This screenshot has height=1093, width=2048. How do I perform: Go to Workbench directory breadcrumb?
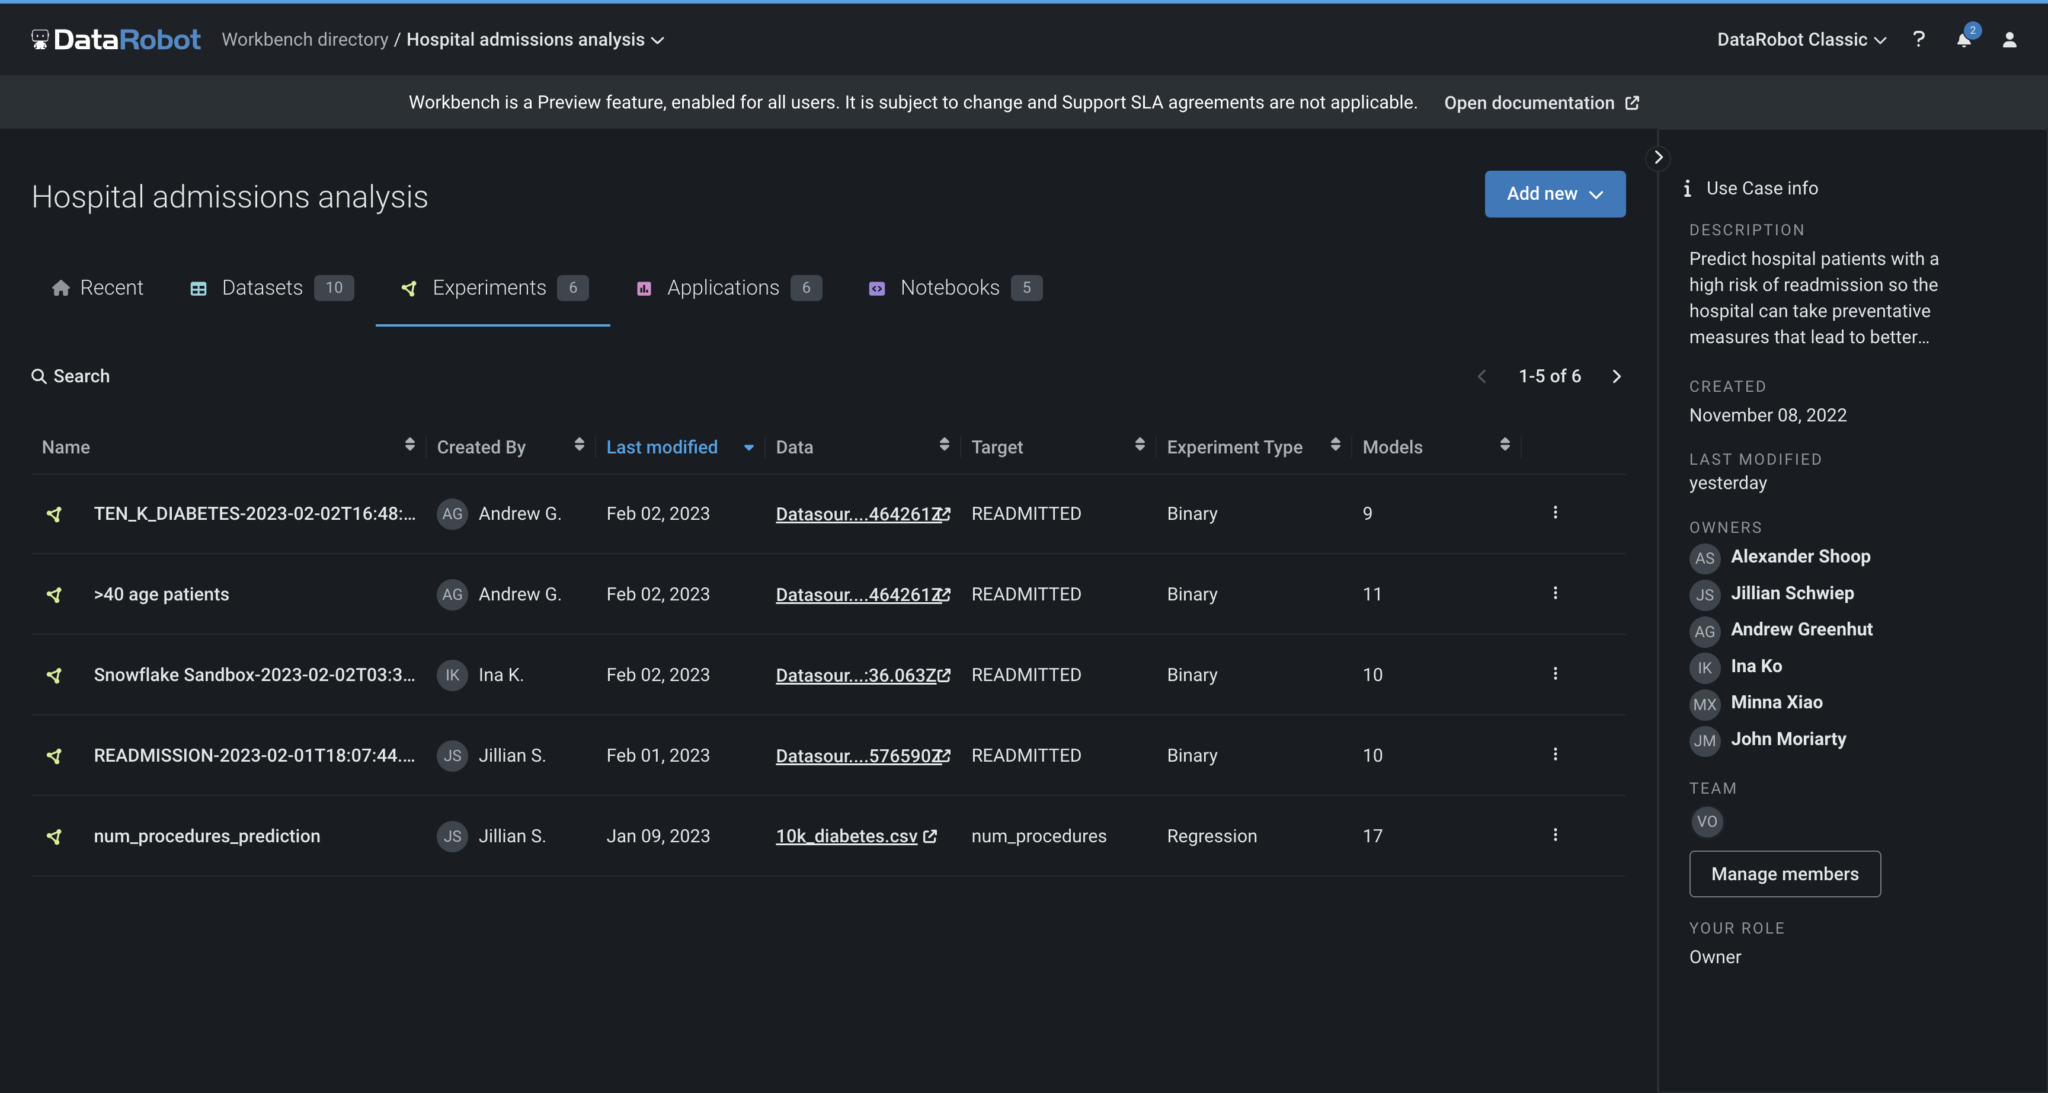(x=305, y=39)
